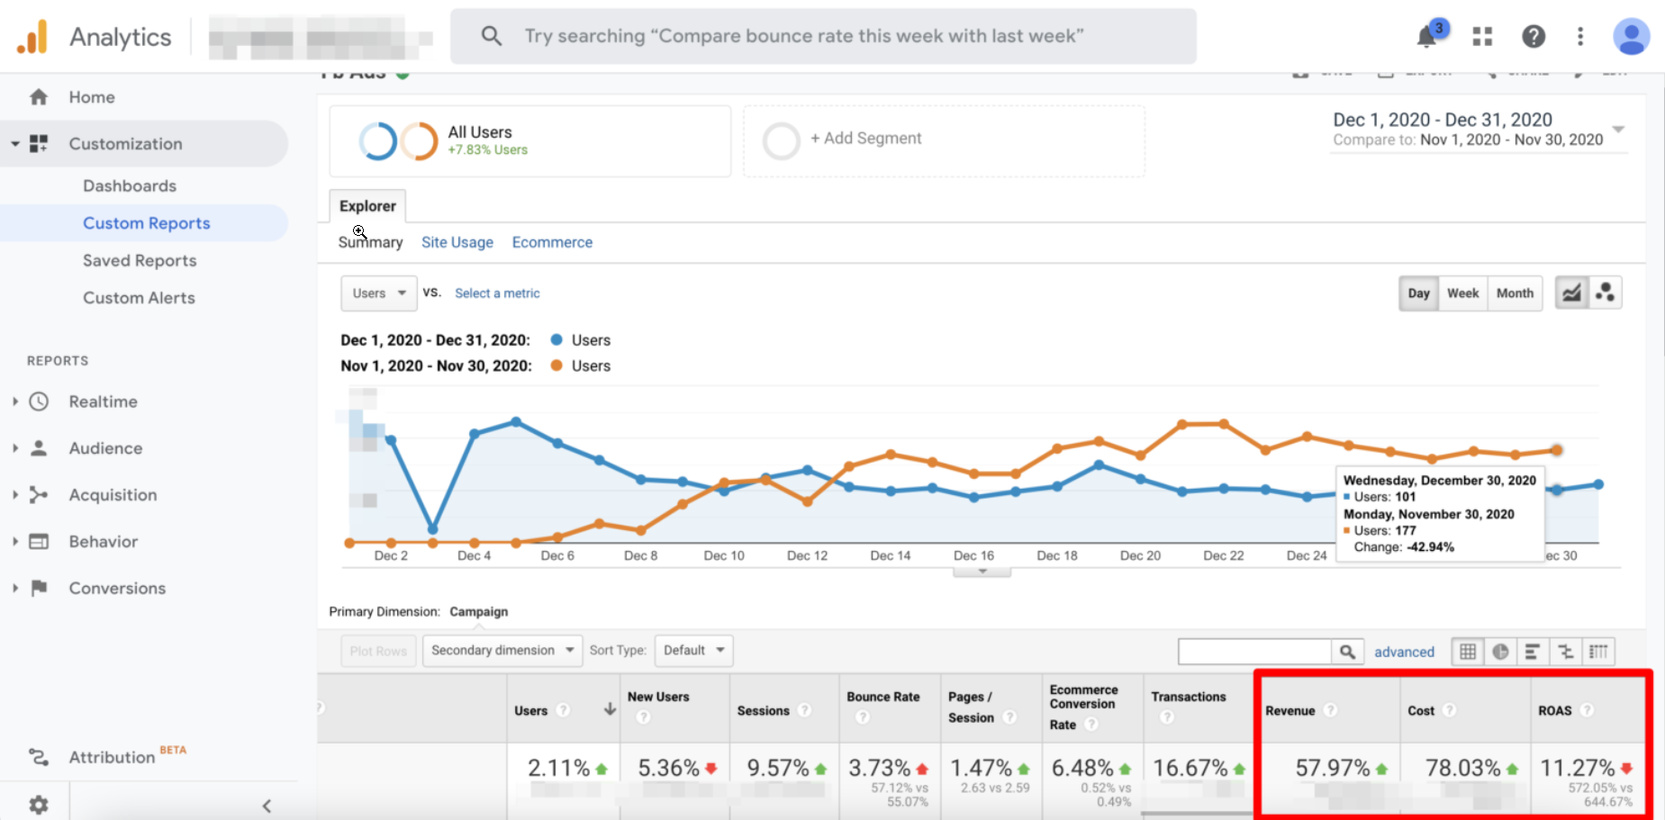Click the Users column sort arrow
Image resolution: width=1665 pixels, height=820 pixels.
(x=609, y=709)
